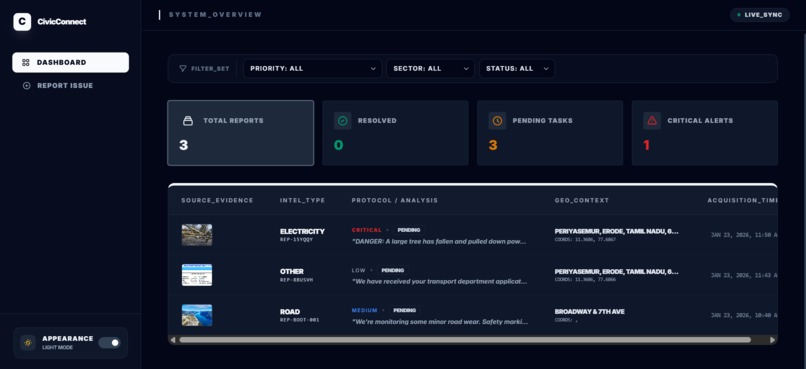The height and width of the screenshot is (369, 806).
Task: Click the Jan 23, 2026 10:40 timestamp
Action: (744, 315)
